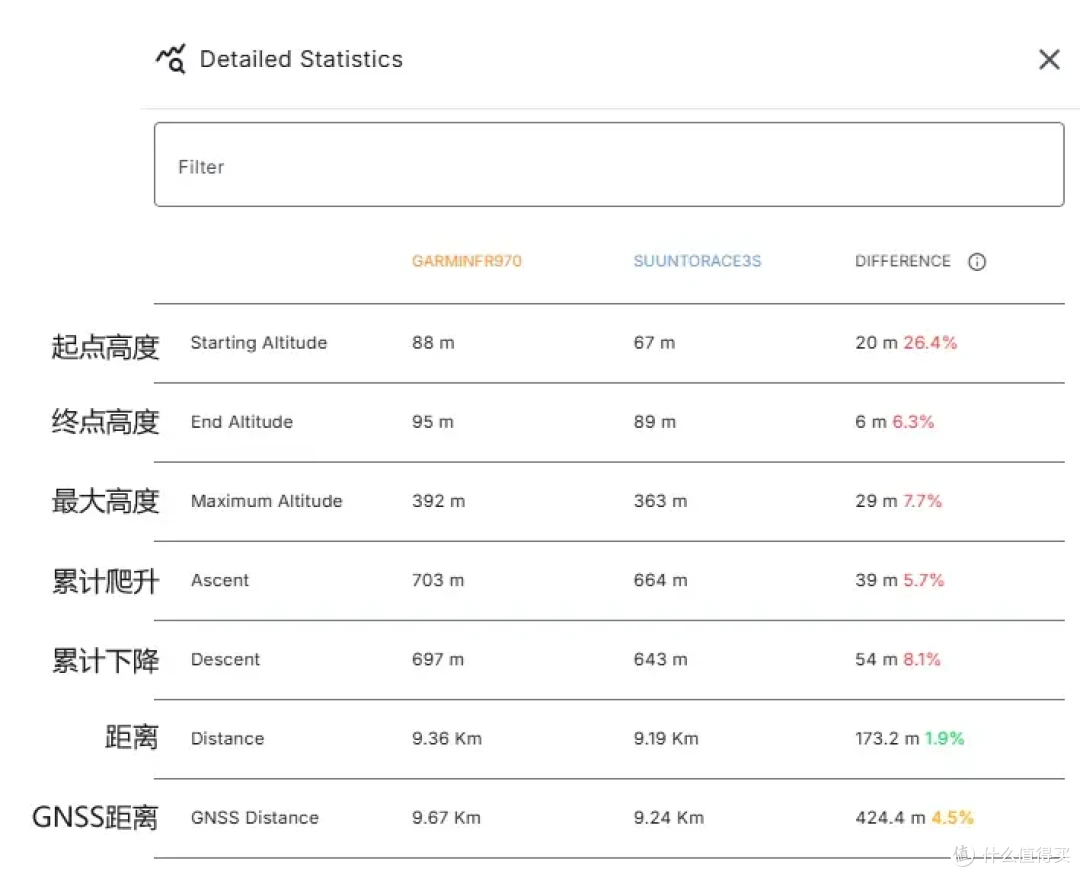Click Suunto ascent value 664 m
The width and height of the screenshot is (1080, 877).
661,580
